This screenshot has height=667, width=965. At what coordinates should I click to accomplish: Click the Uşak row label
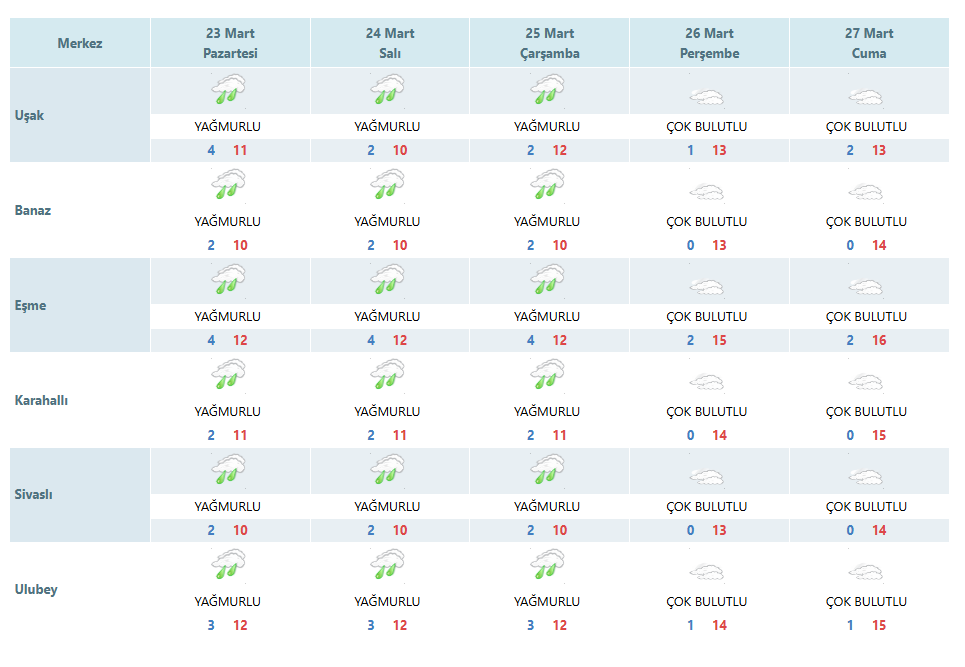30,115
